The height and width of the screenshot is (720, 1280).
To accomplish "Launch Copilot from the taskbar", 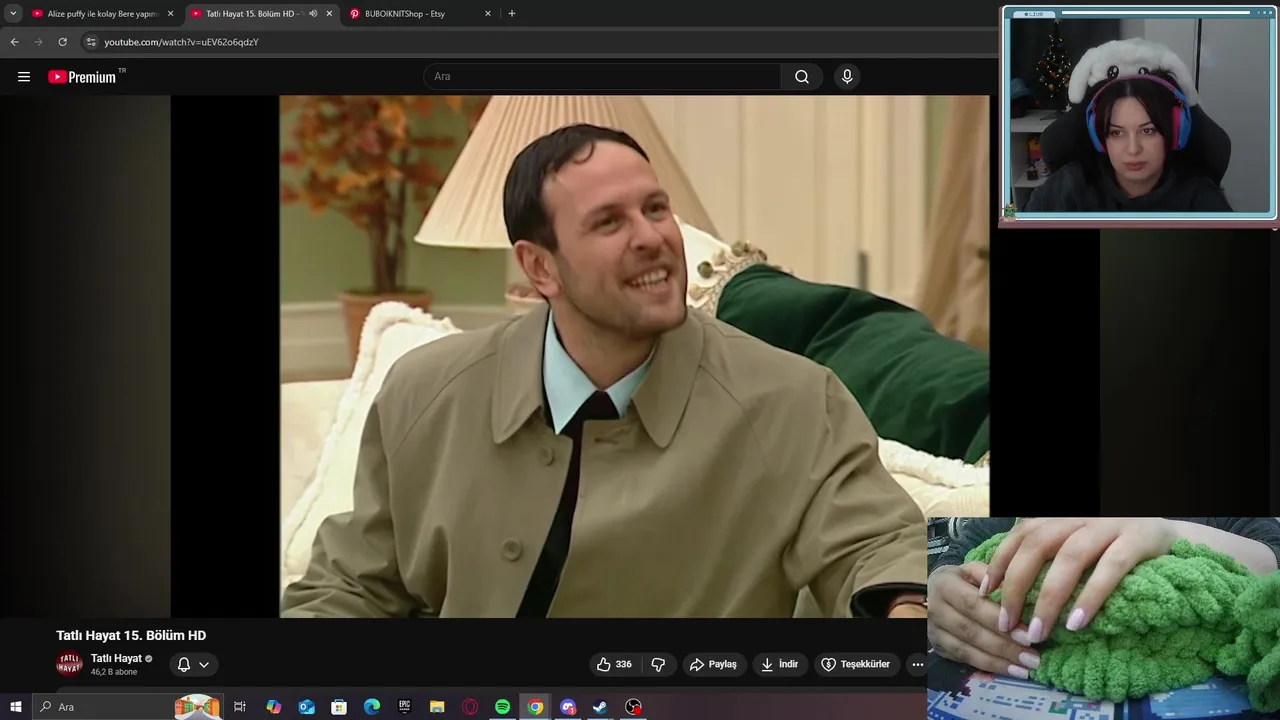I will click(274, 707).
